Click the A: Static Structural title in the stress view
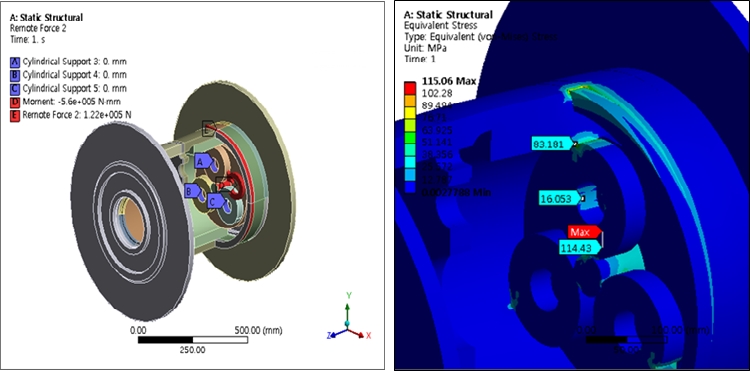The image size is (750, 371). click(x=448, y=15)
